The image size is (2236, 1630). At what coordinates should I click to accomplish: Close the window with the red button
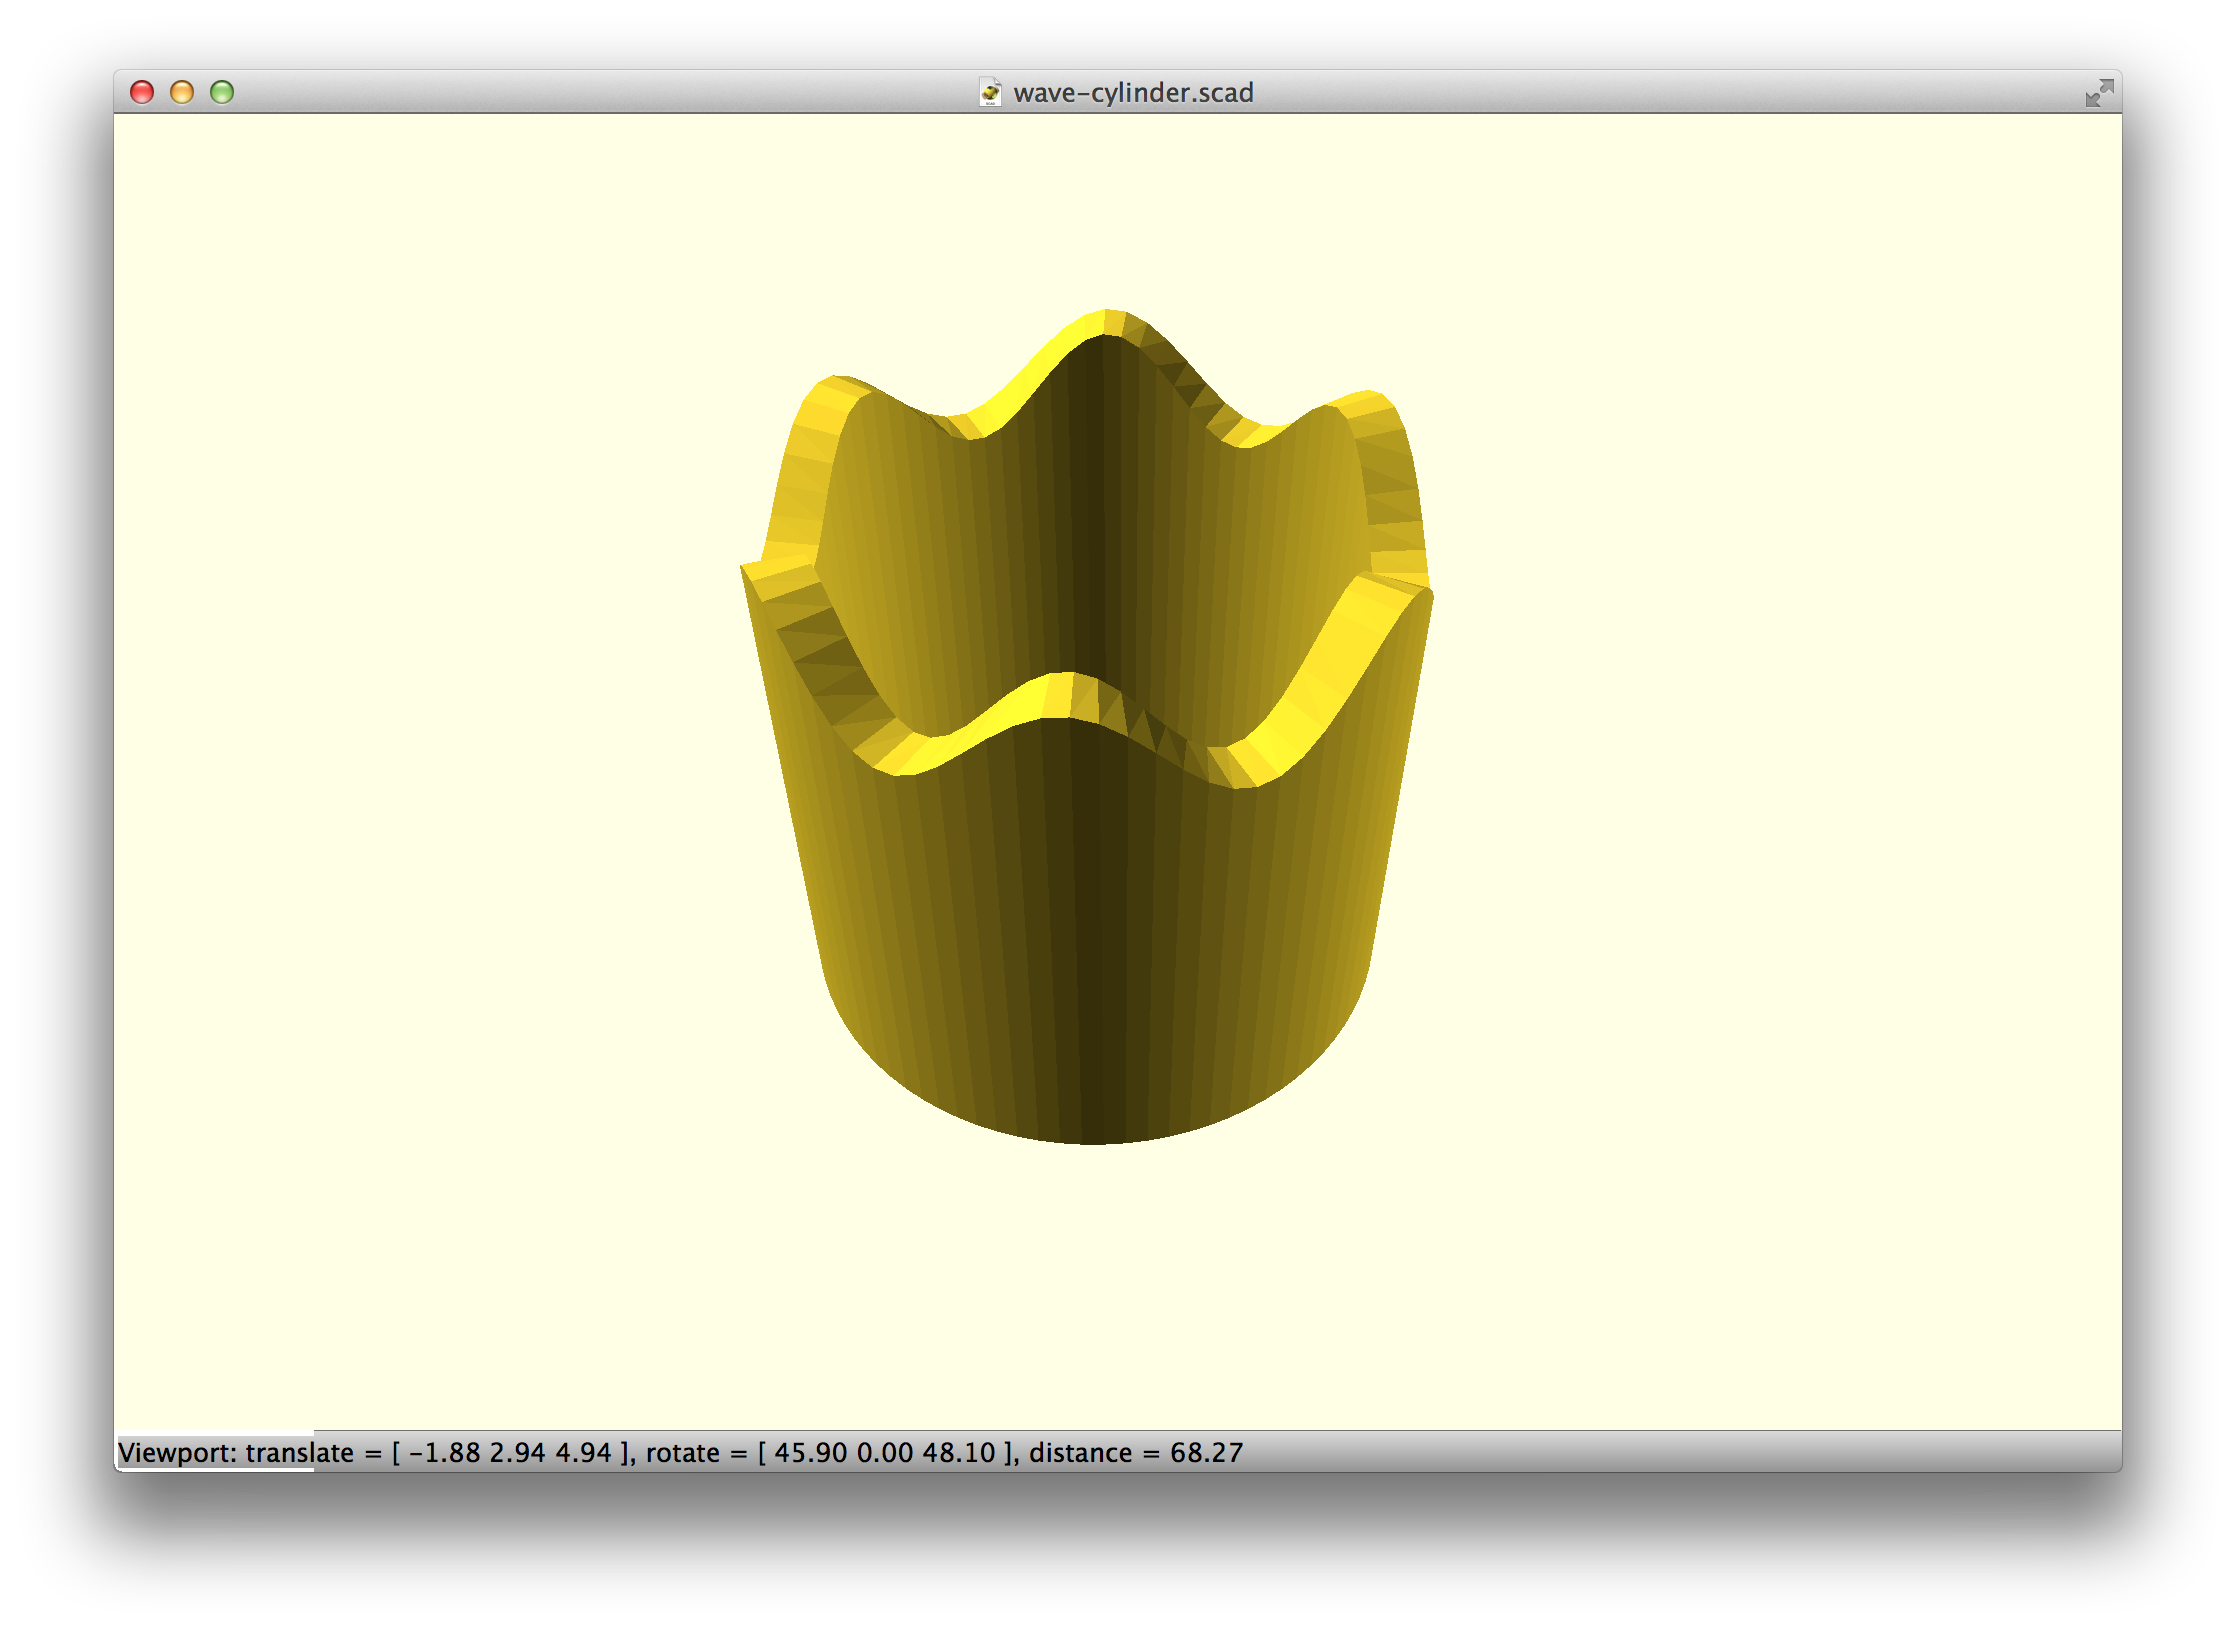tap(142, 93)
